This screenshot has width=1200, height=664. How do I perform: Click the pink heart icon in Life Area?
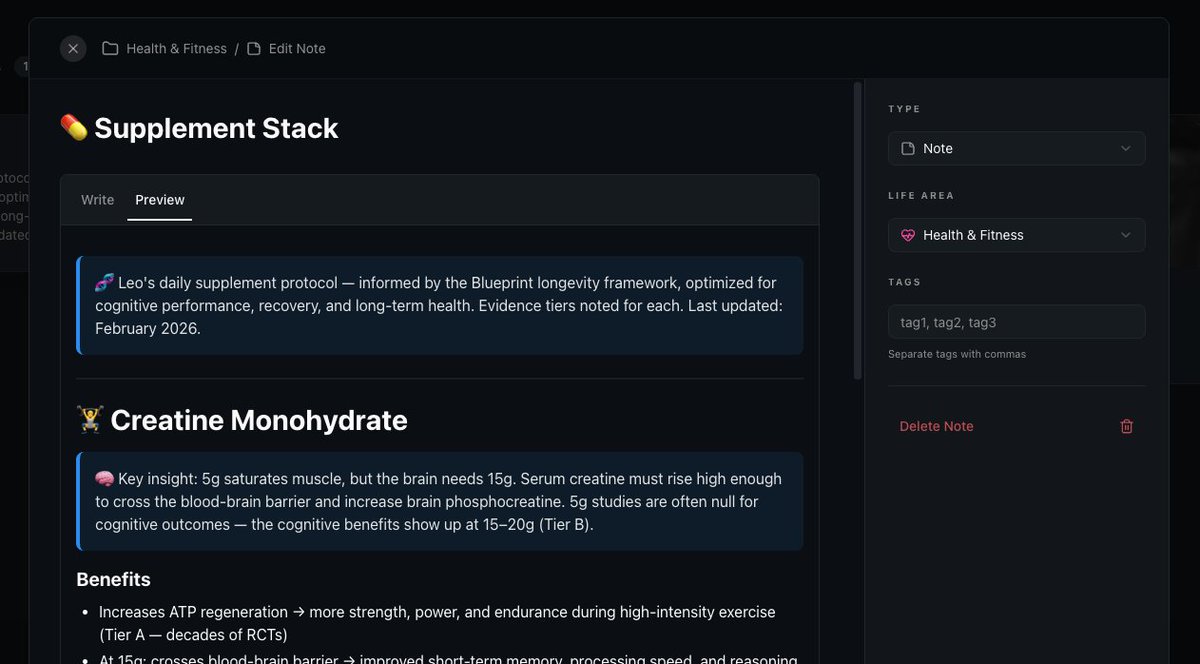tap(908, 235)
